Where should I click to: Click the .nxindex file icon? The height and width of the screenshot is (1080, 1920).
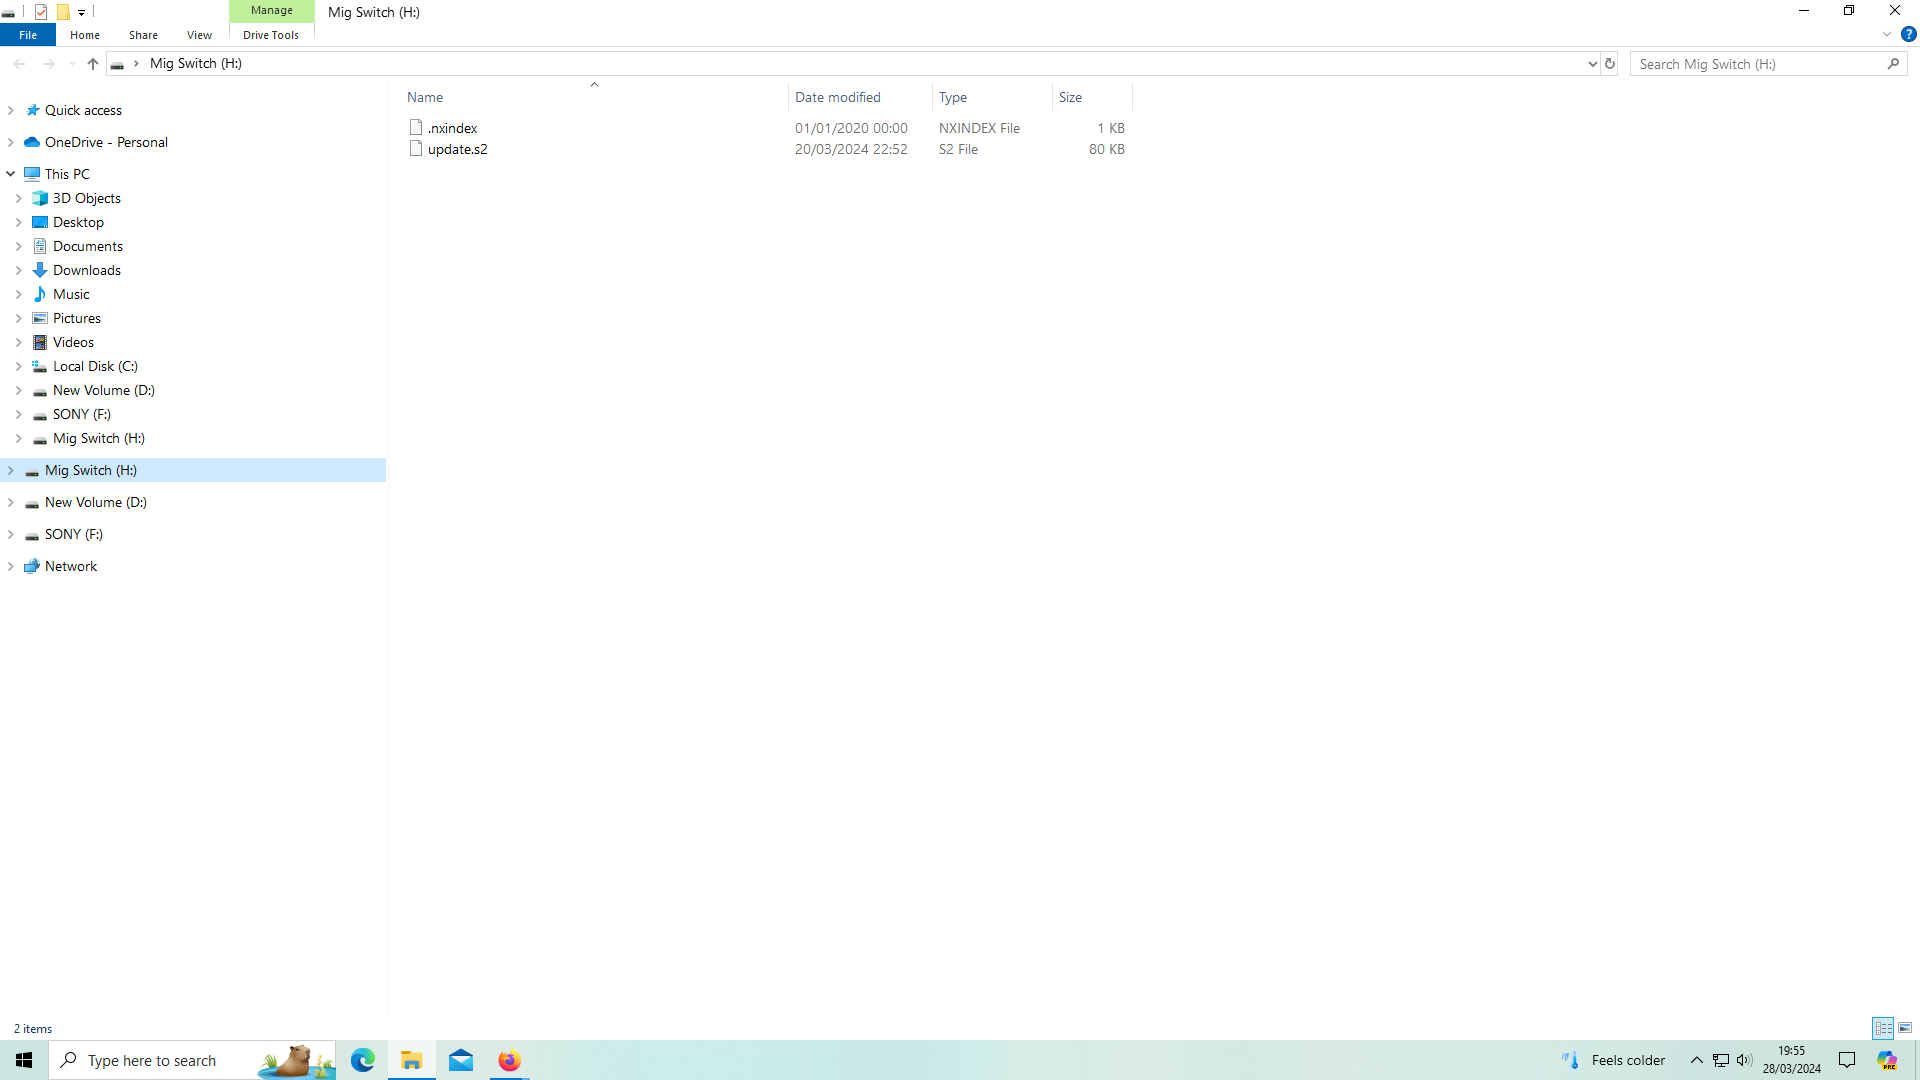click(416, 128)
